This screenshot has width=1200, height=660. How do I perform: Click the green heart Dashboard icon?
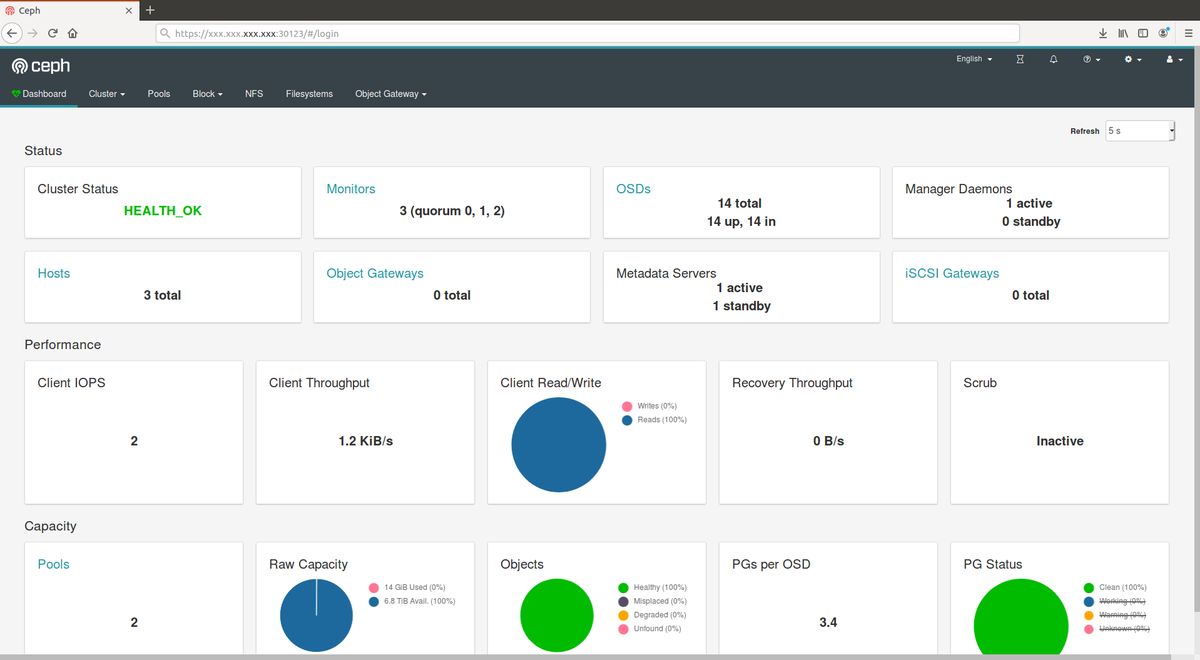click(16, 94)
